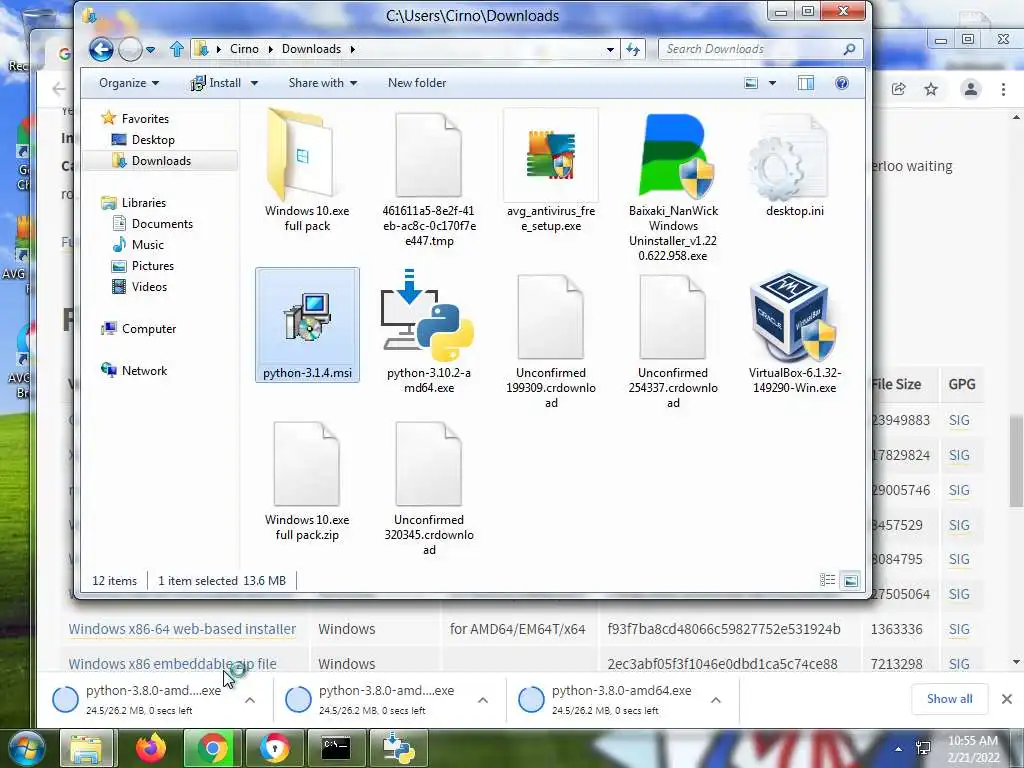Open options arrow for first python-3.8.0 download
Image resolution: width=1024 pixels, height=768 pixels.
tap(250, 700)
